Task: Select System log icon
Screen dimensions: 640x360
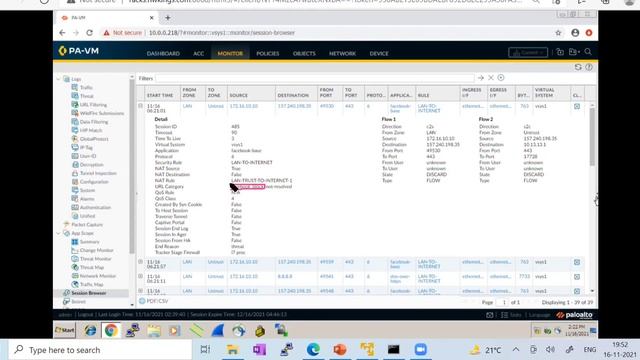Action: 75,190
